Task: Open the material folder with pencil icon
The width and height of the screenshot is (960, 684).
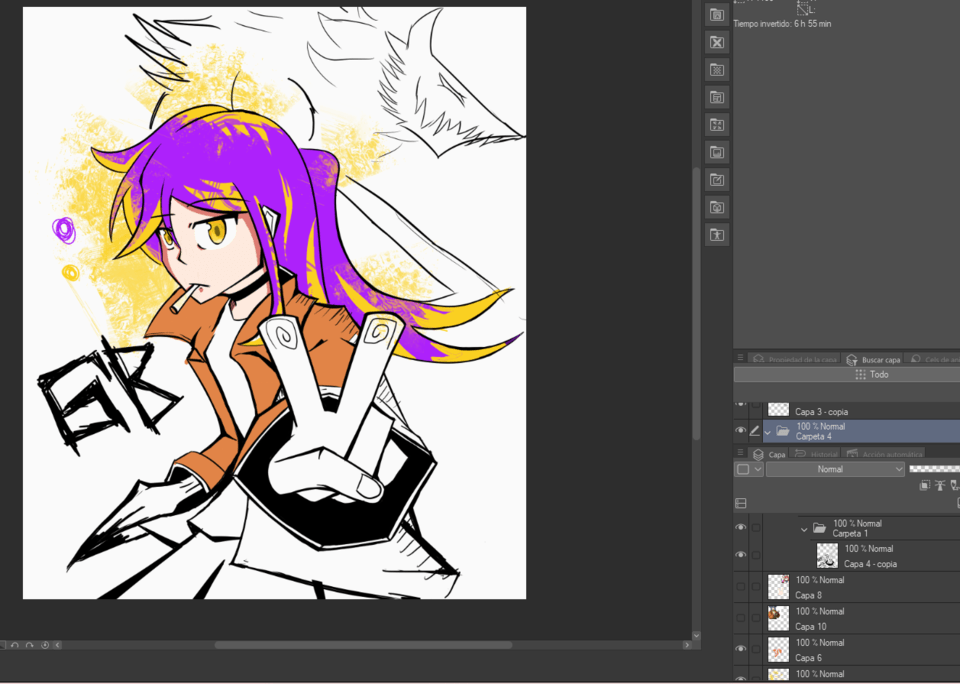Action: (x=717, y=180)
